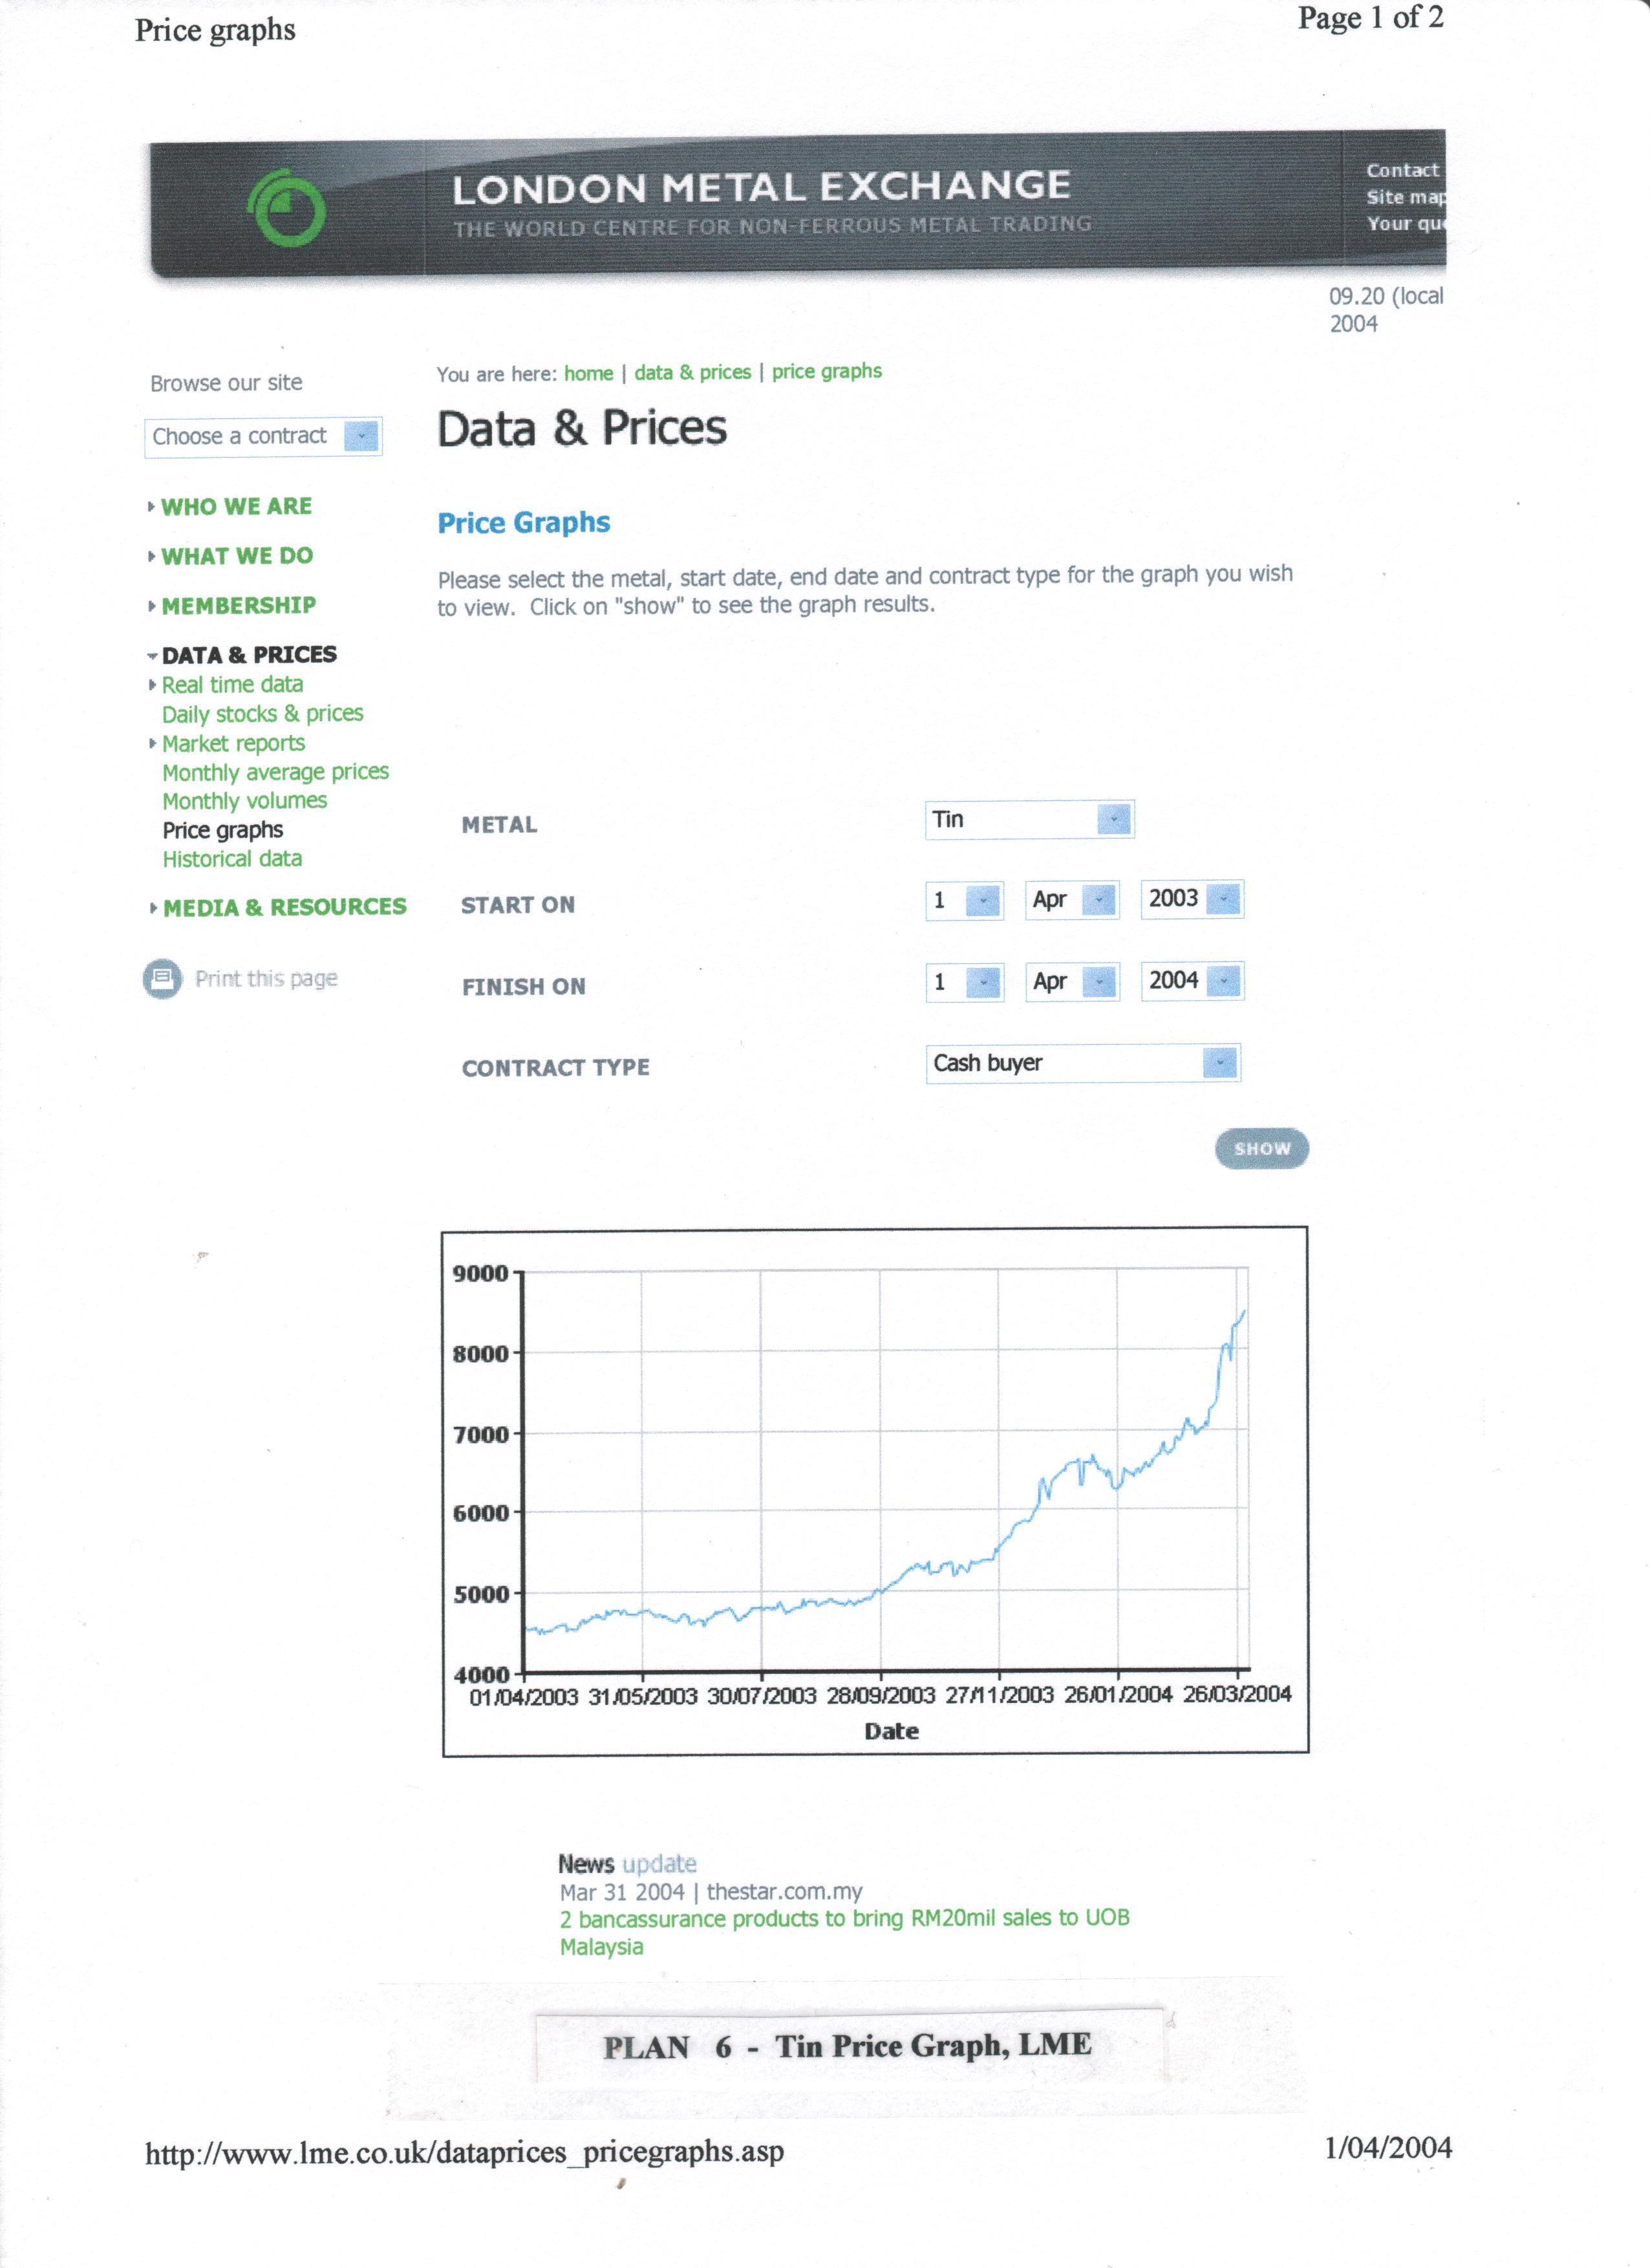This screenshot has width=1650, height=2268.
Task: Open the Finish On year dropdown
Action: pos(1223,981)
